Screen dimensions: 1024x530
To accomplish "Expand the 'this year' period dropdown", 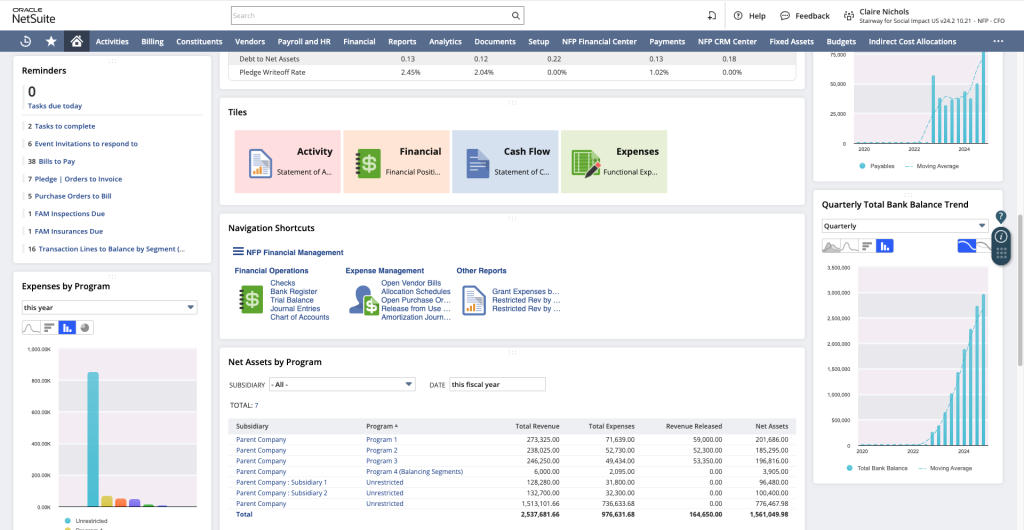I will click(109, 308).
